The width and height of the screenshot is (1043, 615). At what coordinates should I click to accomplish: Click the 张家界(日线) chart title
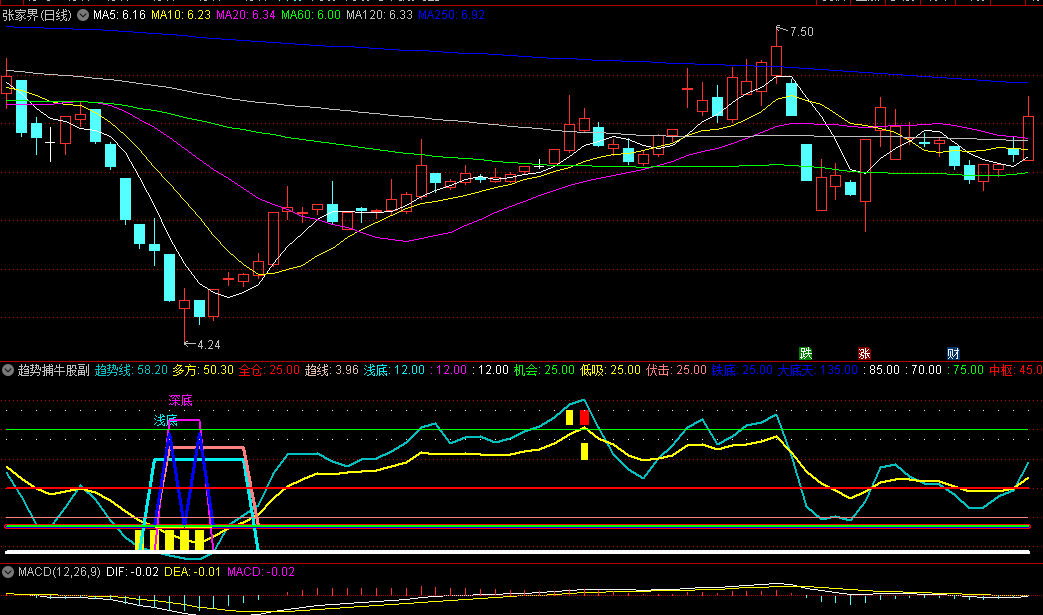[x=37, y=15]
